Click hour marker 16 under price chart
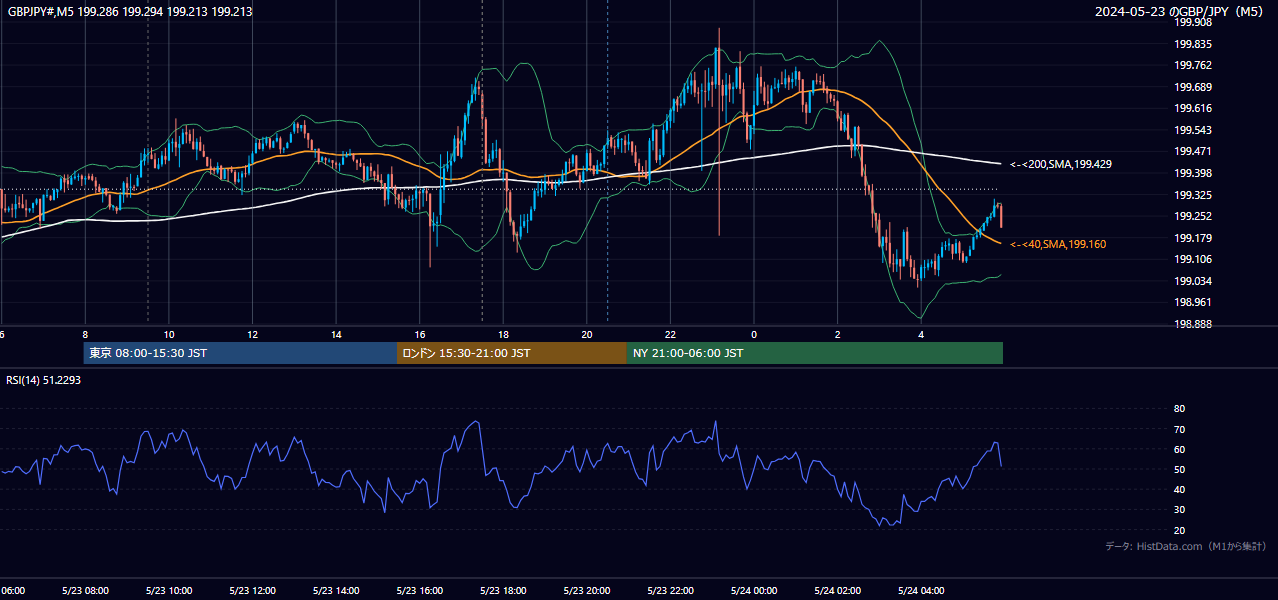Image resolution: width=1278 pixels, height=600 pixels. (x=420, y=335)
